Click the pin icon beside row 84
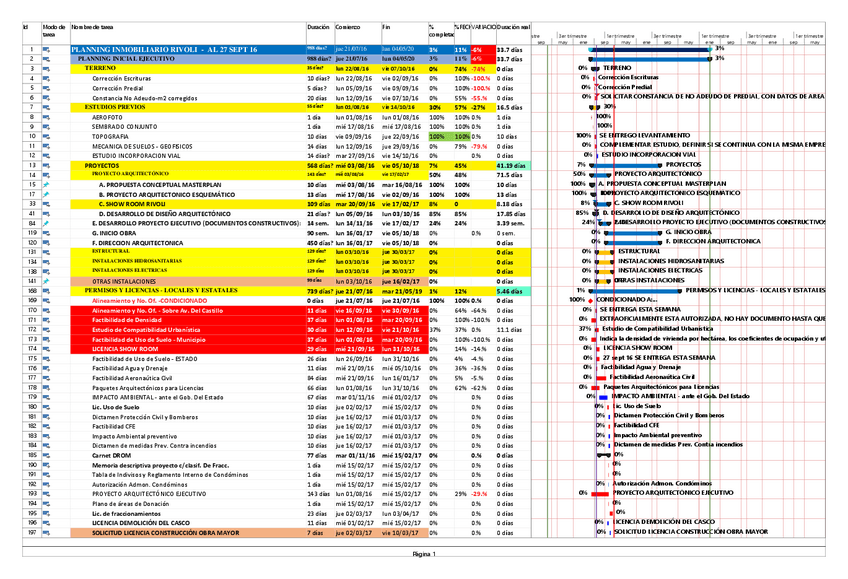 (47, 222)
